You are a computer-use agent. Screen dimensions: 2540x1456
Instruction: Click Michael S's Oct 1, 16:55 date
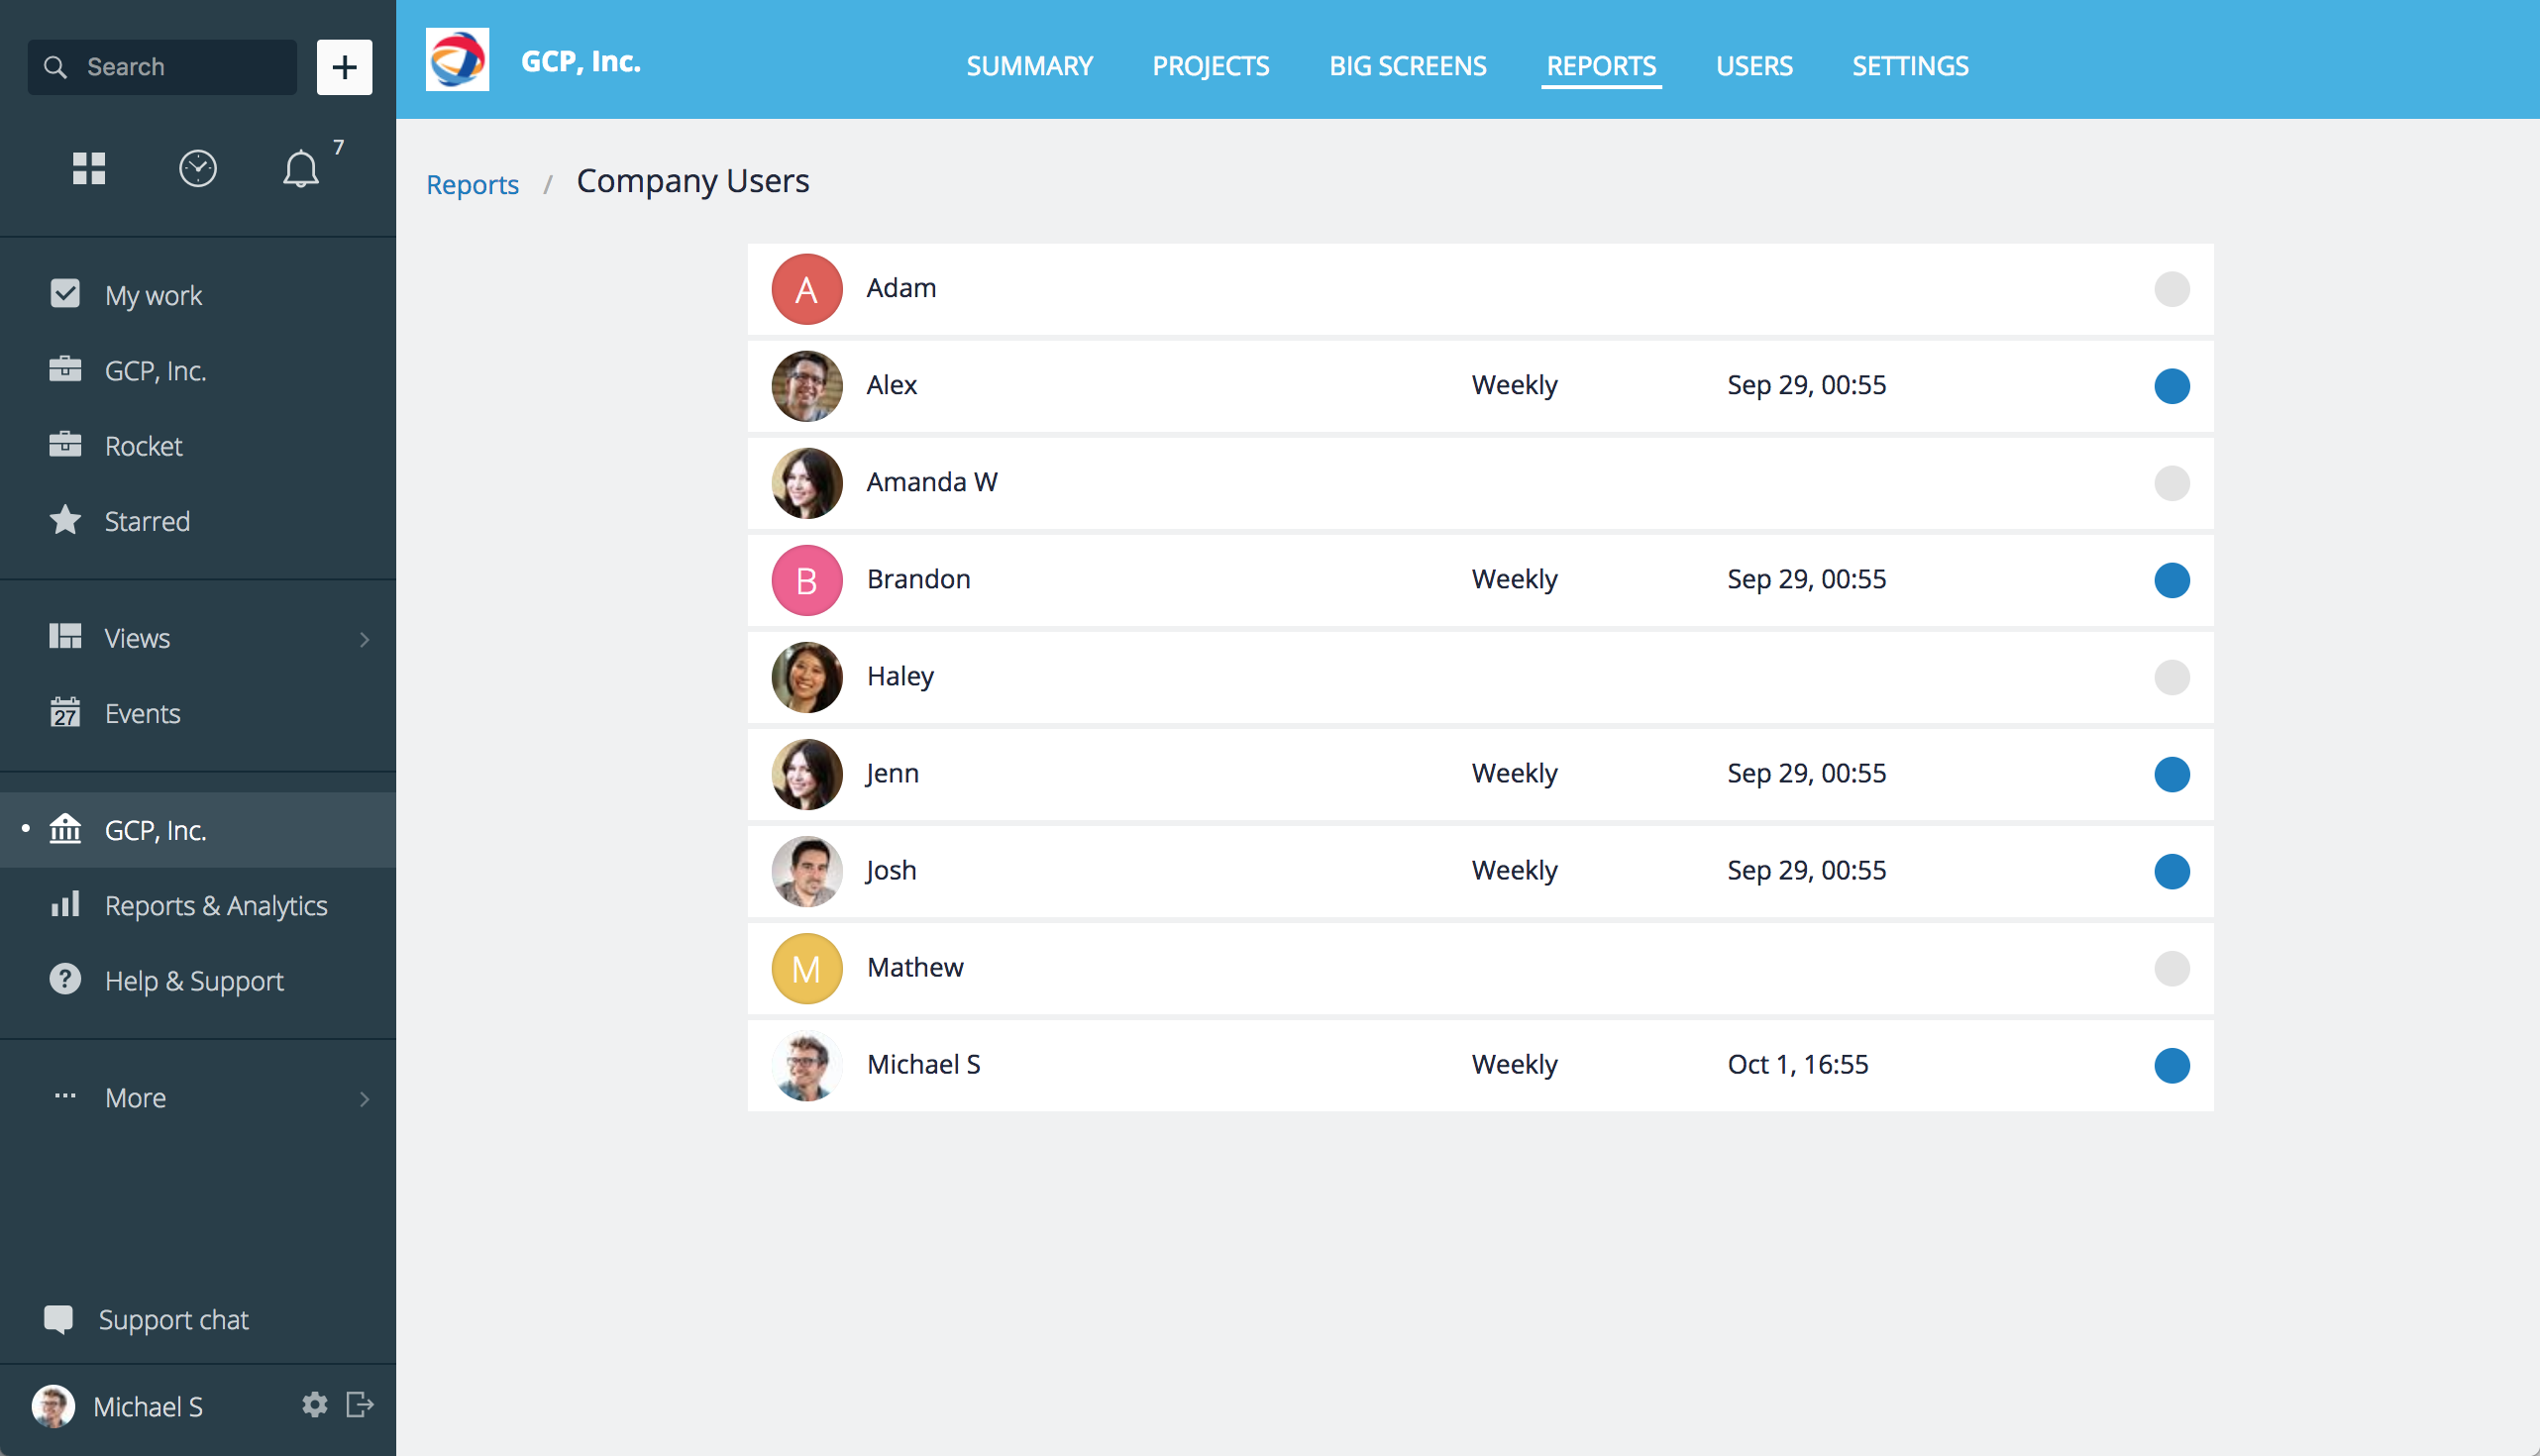click(1797, 1064)
